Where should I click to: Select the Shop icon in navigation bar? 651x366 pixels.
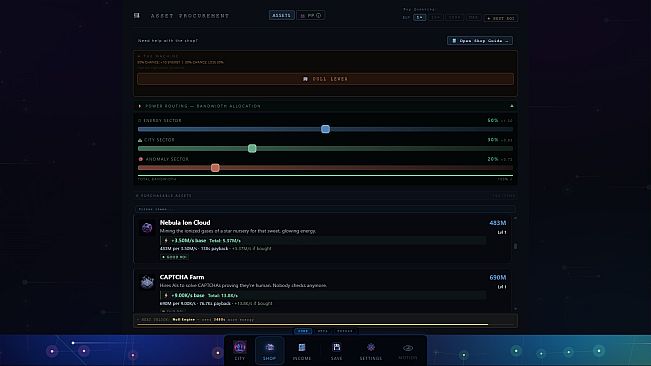(x=269, y=350)
